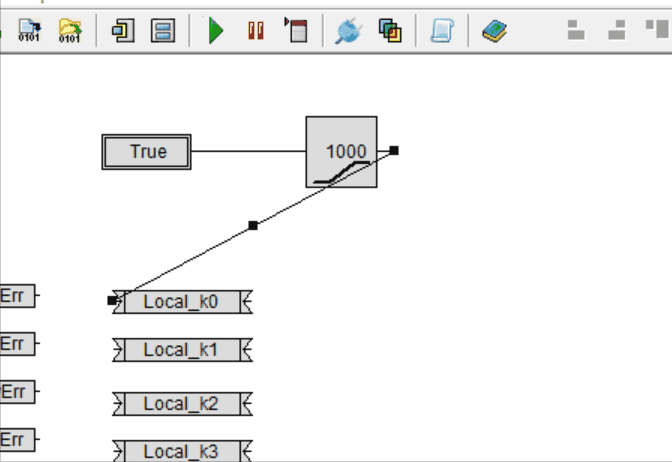Select the Local_k0 block

click(x=182, y=302)
